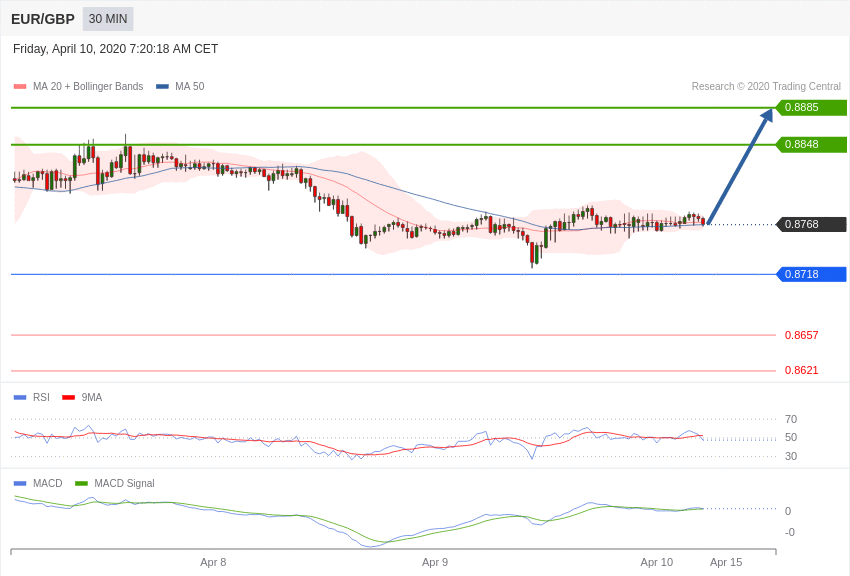Viewport: 850px width, 576px height.
Task: Click the 9MA legend swatch
Action: (68, 397)
